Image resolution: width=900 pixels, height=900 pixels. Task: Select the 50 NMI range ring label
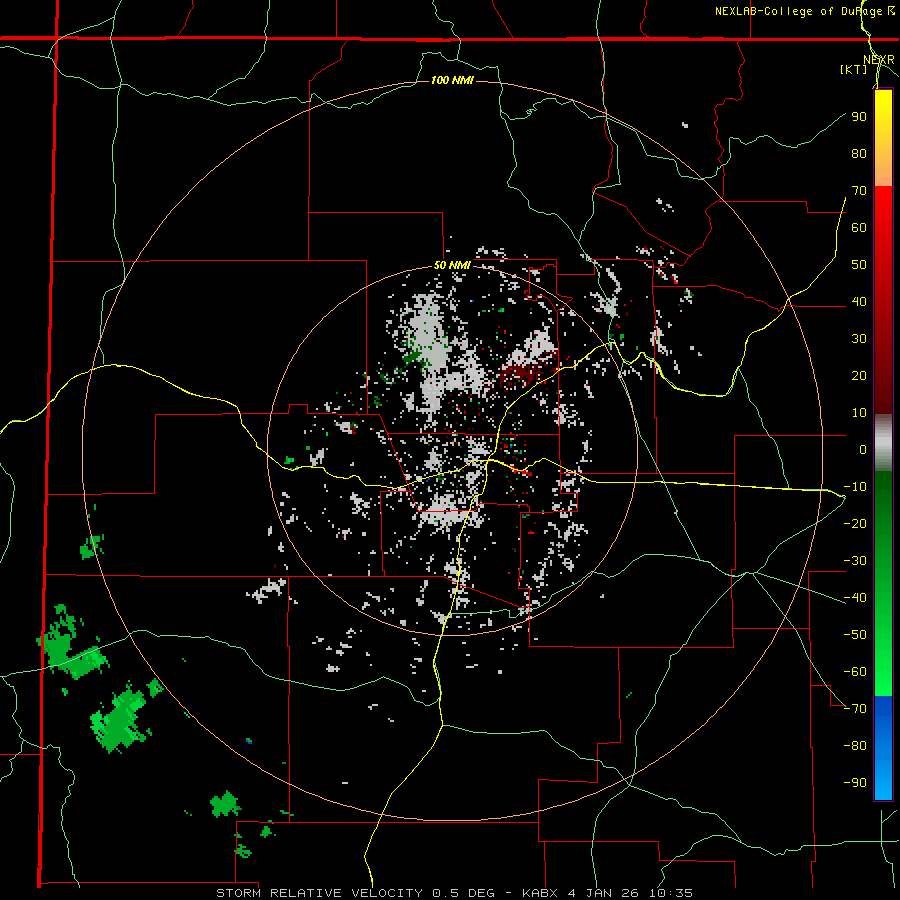pyautogui.click(x=452, y=265)
